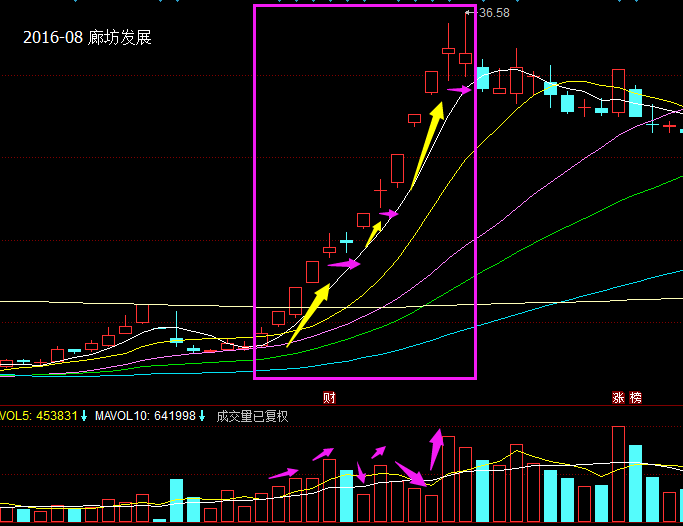
Task: Click the magenta arrow pointing at the top candle
Action: point(458,91)
